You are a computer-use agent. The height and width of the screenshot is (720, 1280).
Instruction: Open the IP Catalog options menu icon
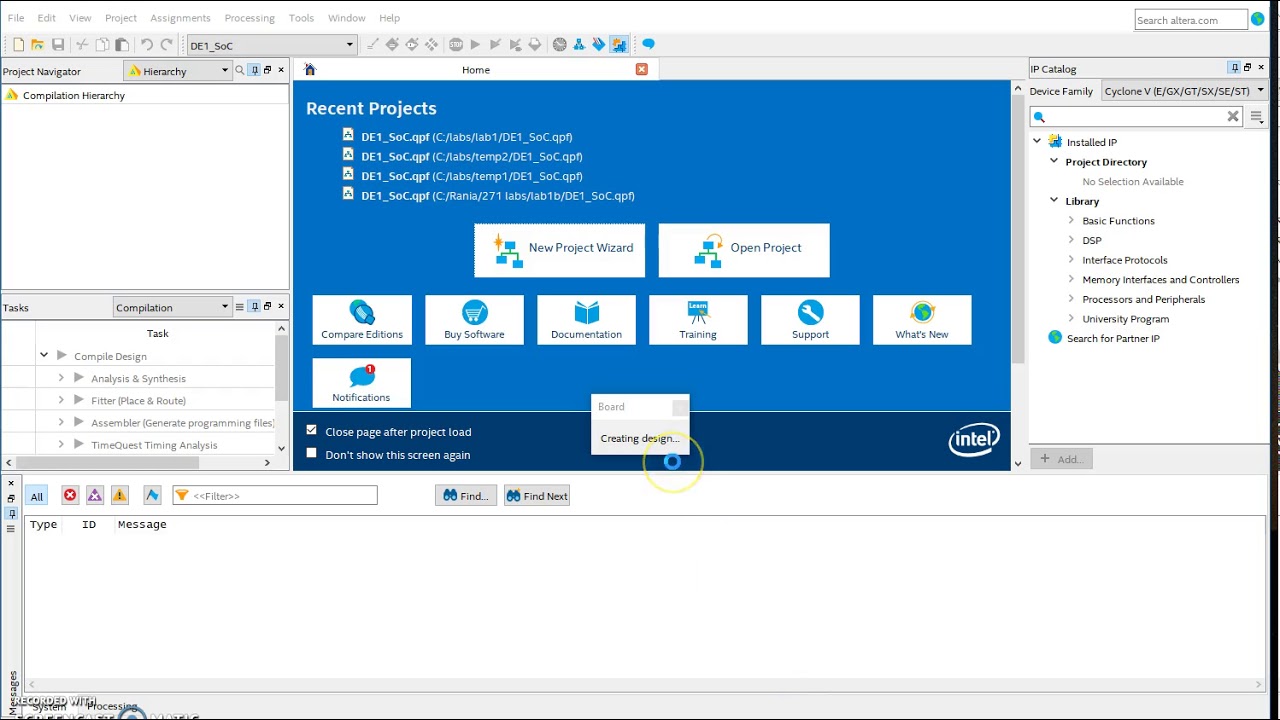point(1257,117)
